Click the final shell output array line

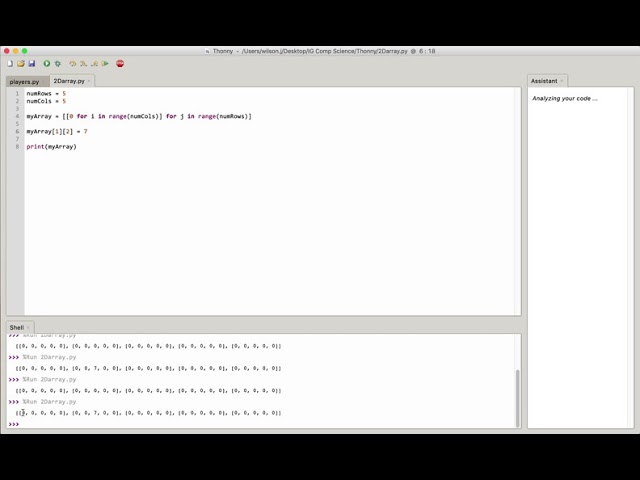[x=148, y=413]
